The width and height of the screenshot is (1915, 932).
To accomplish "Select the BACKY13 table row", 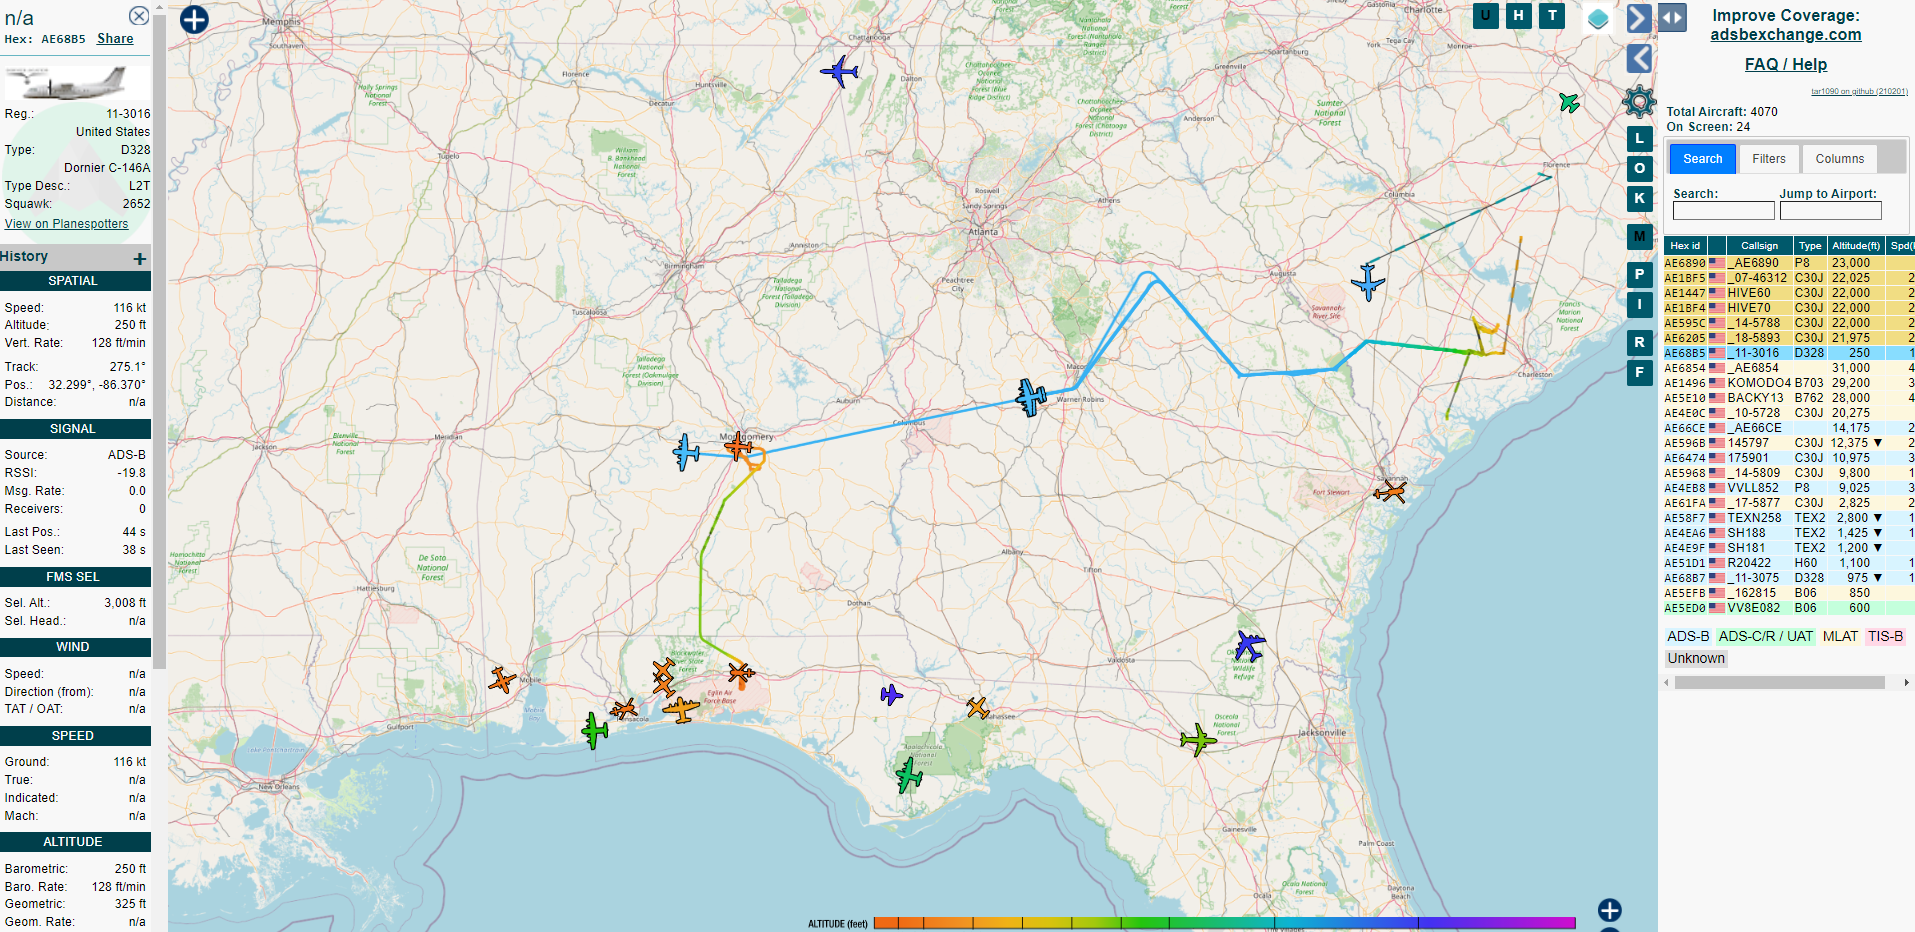I will pos(1788,398).
